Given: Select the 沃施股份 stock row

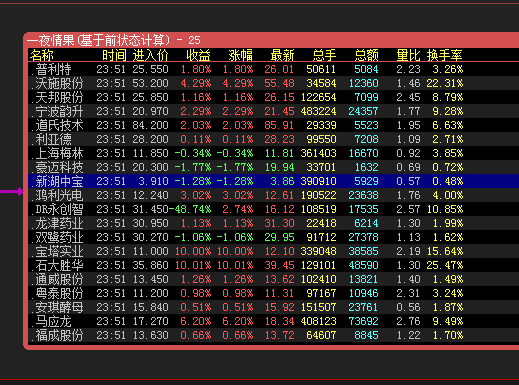Looking at the screenshot, I should tap(273, 83).
